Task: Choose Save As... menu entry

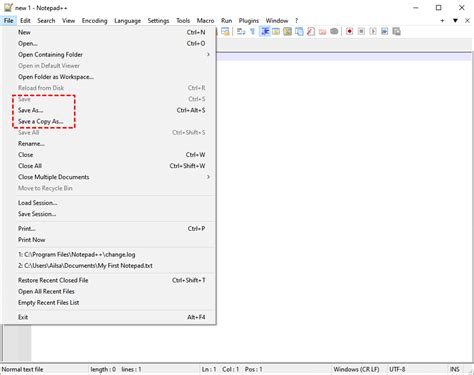Action: click(109, 110)
